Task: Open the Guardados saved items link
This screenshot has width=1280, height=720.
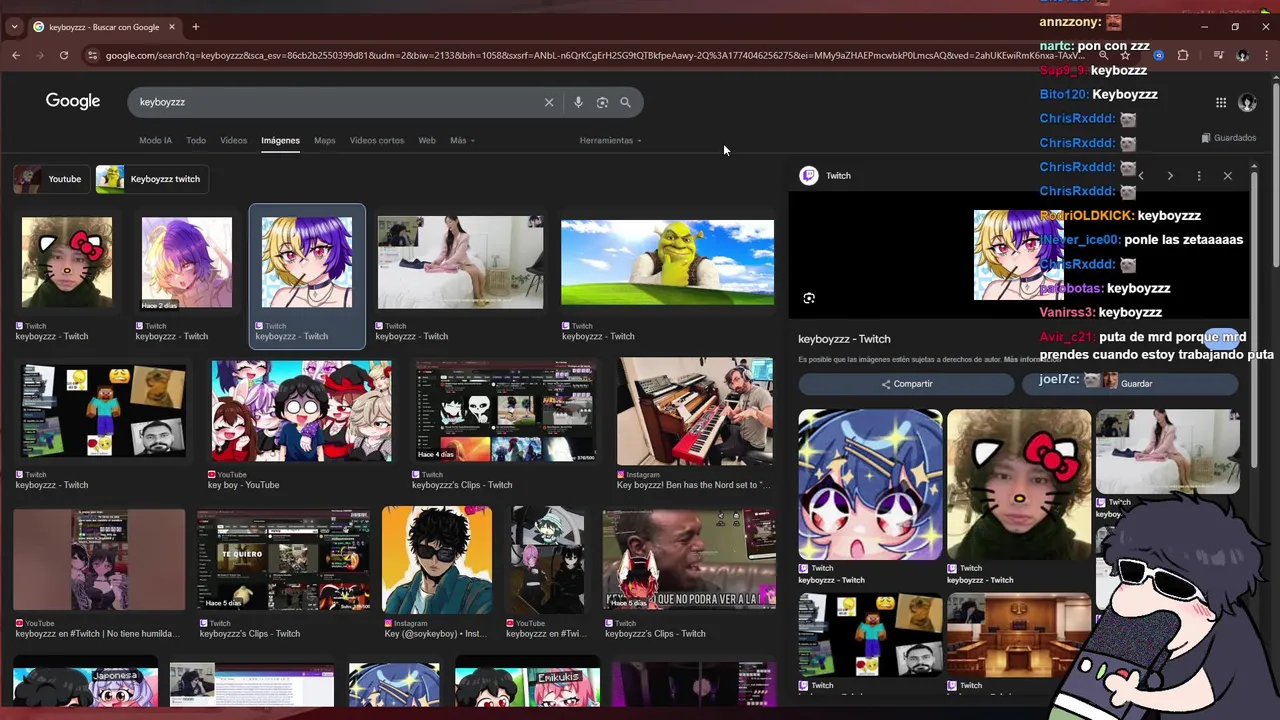Action: (1229, 138)
